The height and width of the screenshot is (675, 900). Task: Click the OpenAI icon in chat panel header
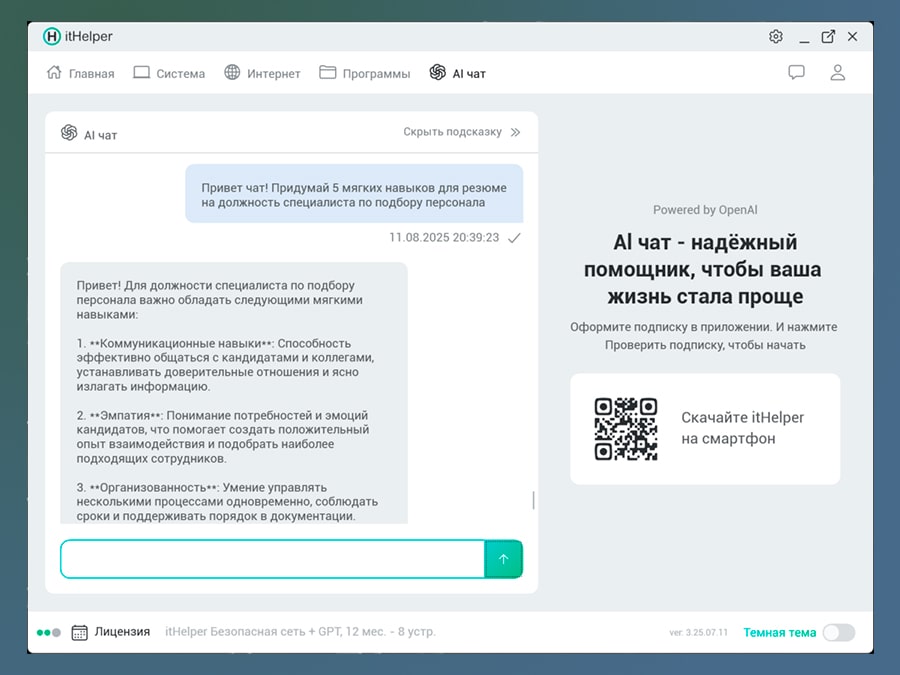[x=69, y=133]
